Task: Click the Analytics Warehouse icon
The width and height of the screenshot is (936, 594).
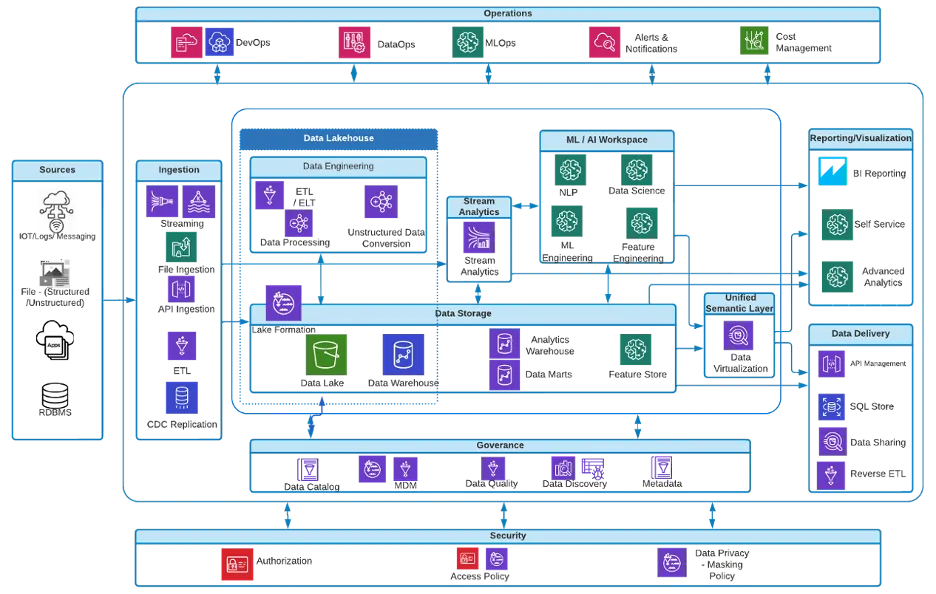Action: point(504,344)
